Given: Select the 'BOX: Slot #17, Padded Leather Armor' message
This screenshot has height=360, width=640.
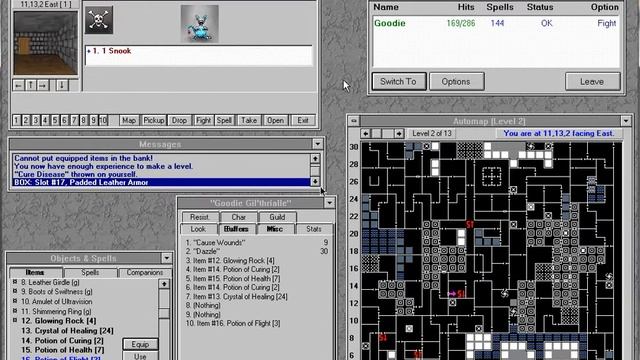Looking at the screenshot, I should (x=162, y=182).
